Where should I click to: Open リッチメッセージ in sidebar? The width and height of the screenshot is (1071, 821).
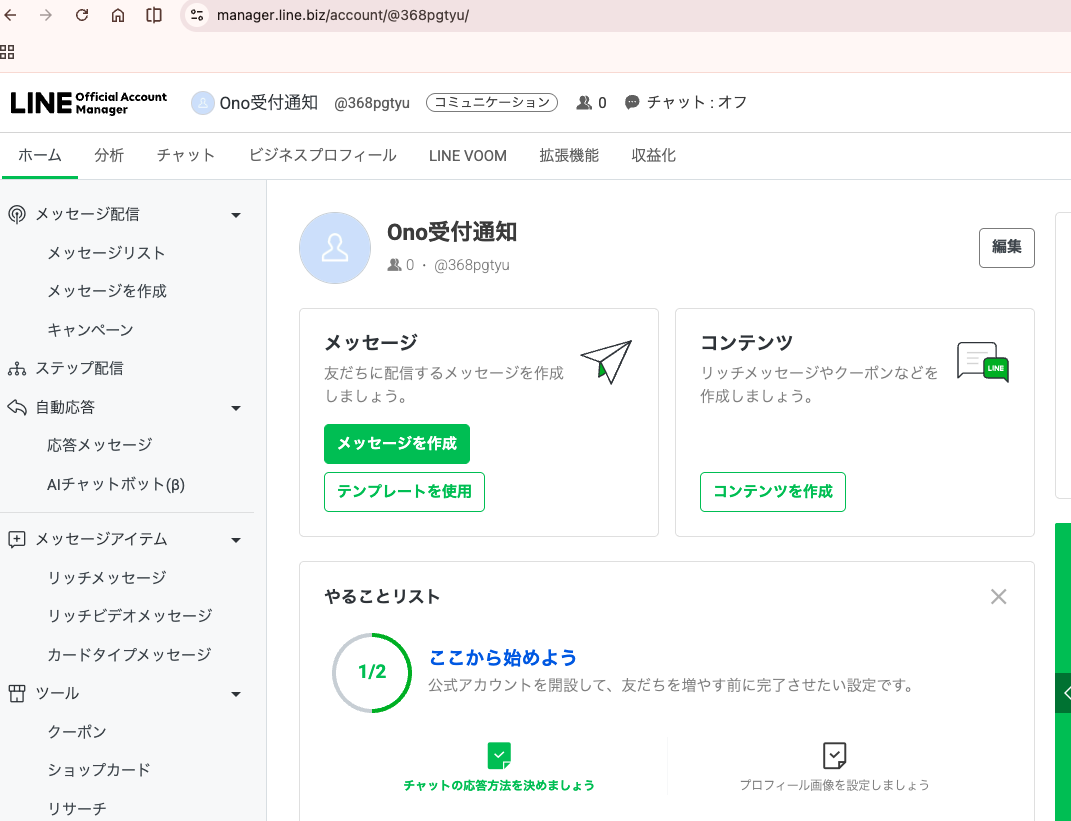coord(107,578)
